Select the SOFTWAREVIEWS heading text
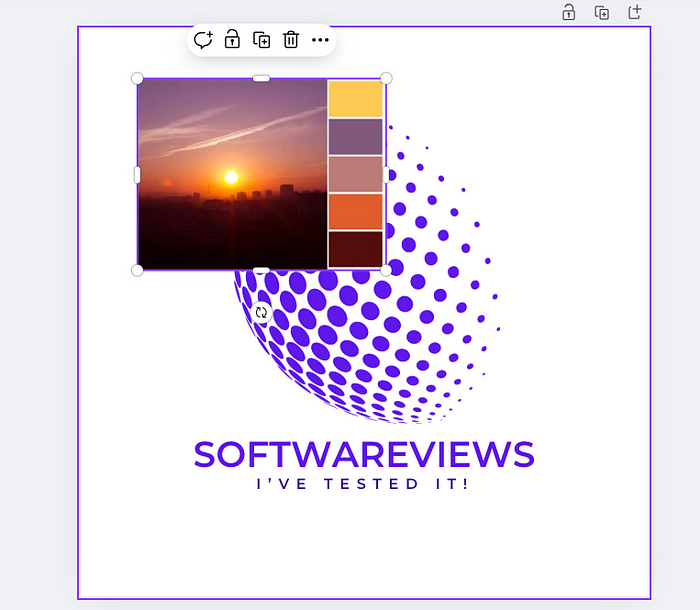This screenshot has height=610, width=700. (x=364, y=455)
